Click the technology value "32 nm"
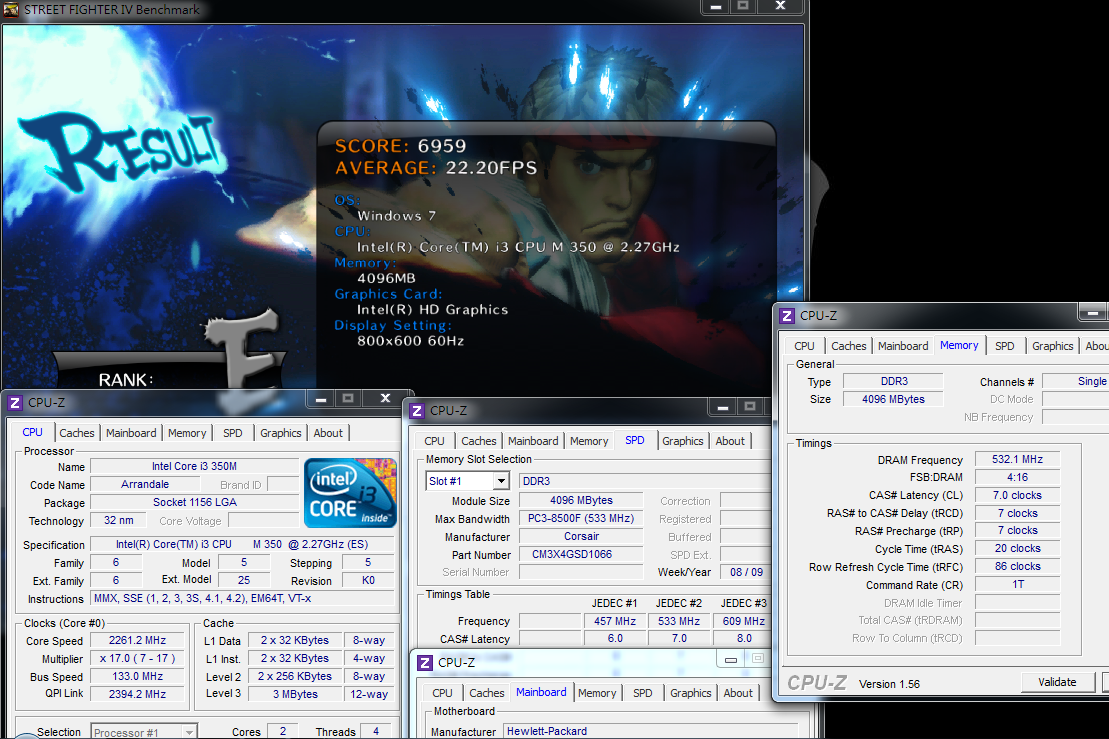This screenshot has height=739, width=1109. click(119, 520)
